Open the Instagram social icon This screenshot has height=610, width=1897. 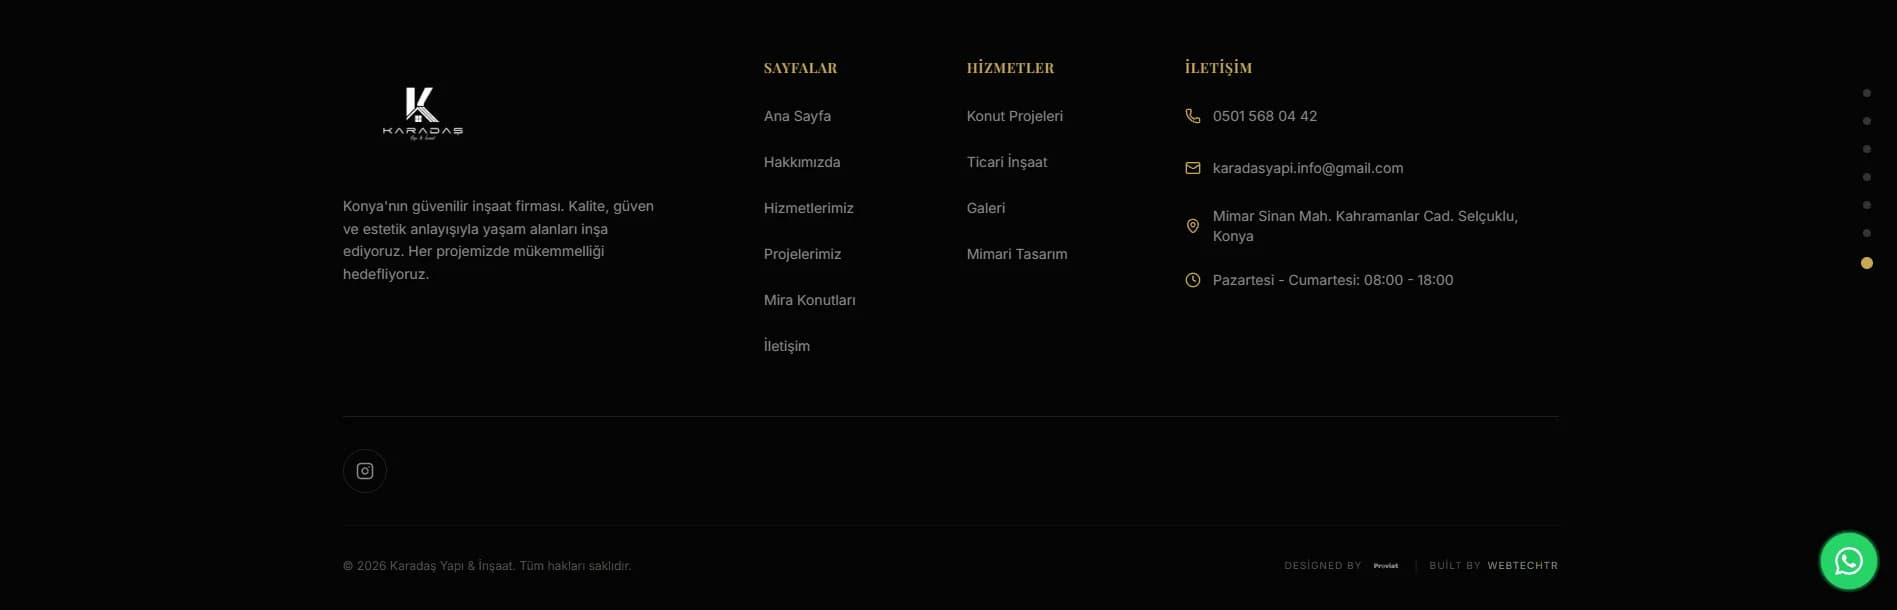[365, 471]
